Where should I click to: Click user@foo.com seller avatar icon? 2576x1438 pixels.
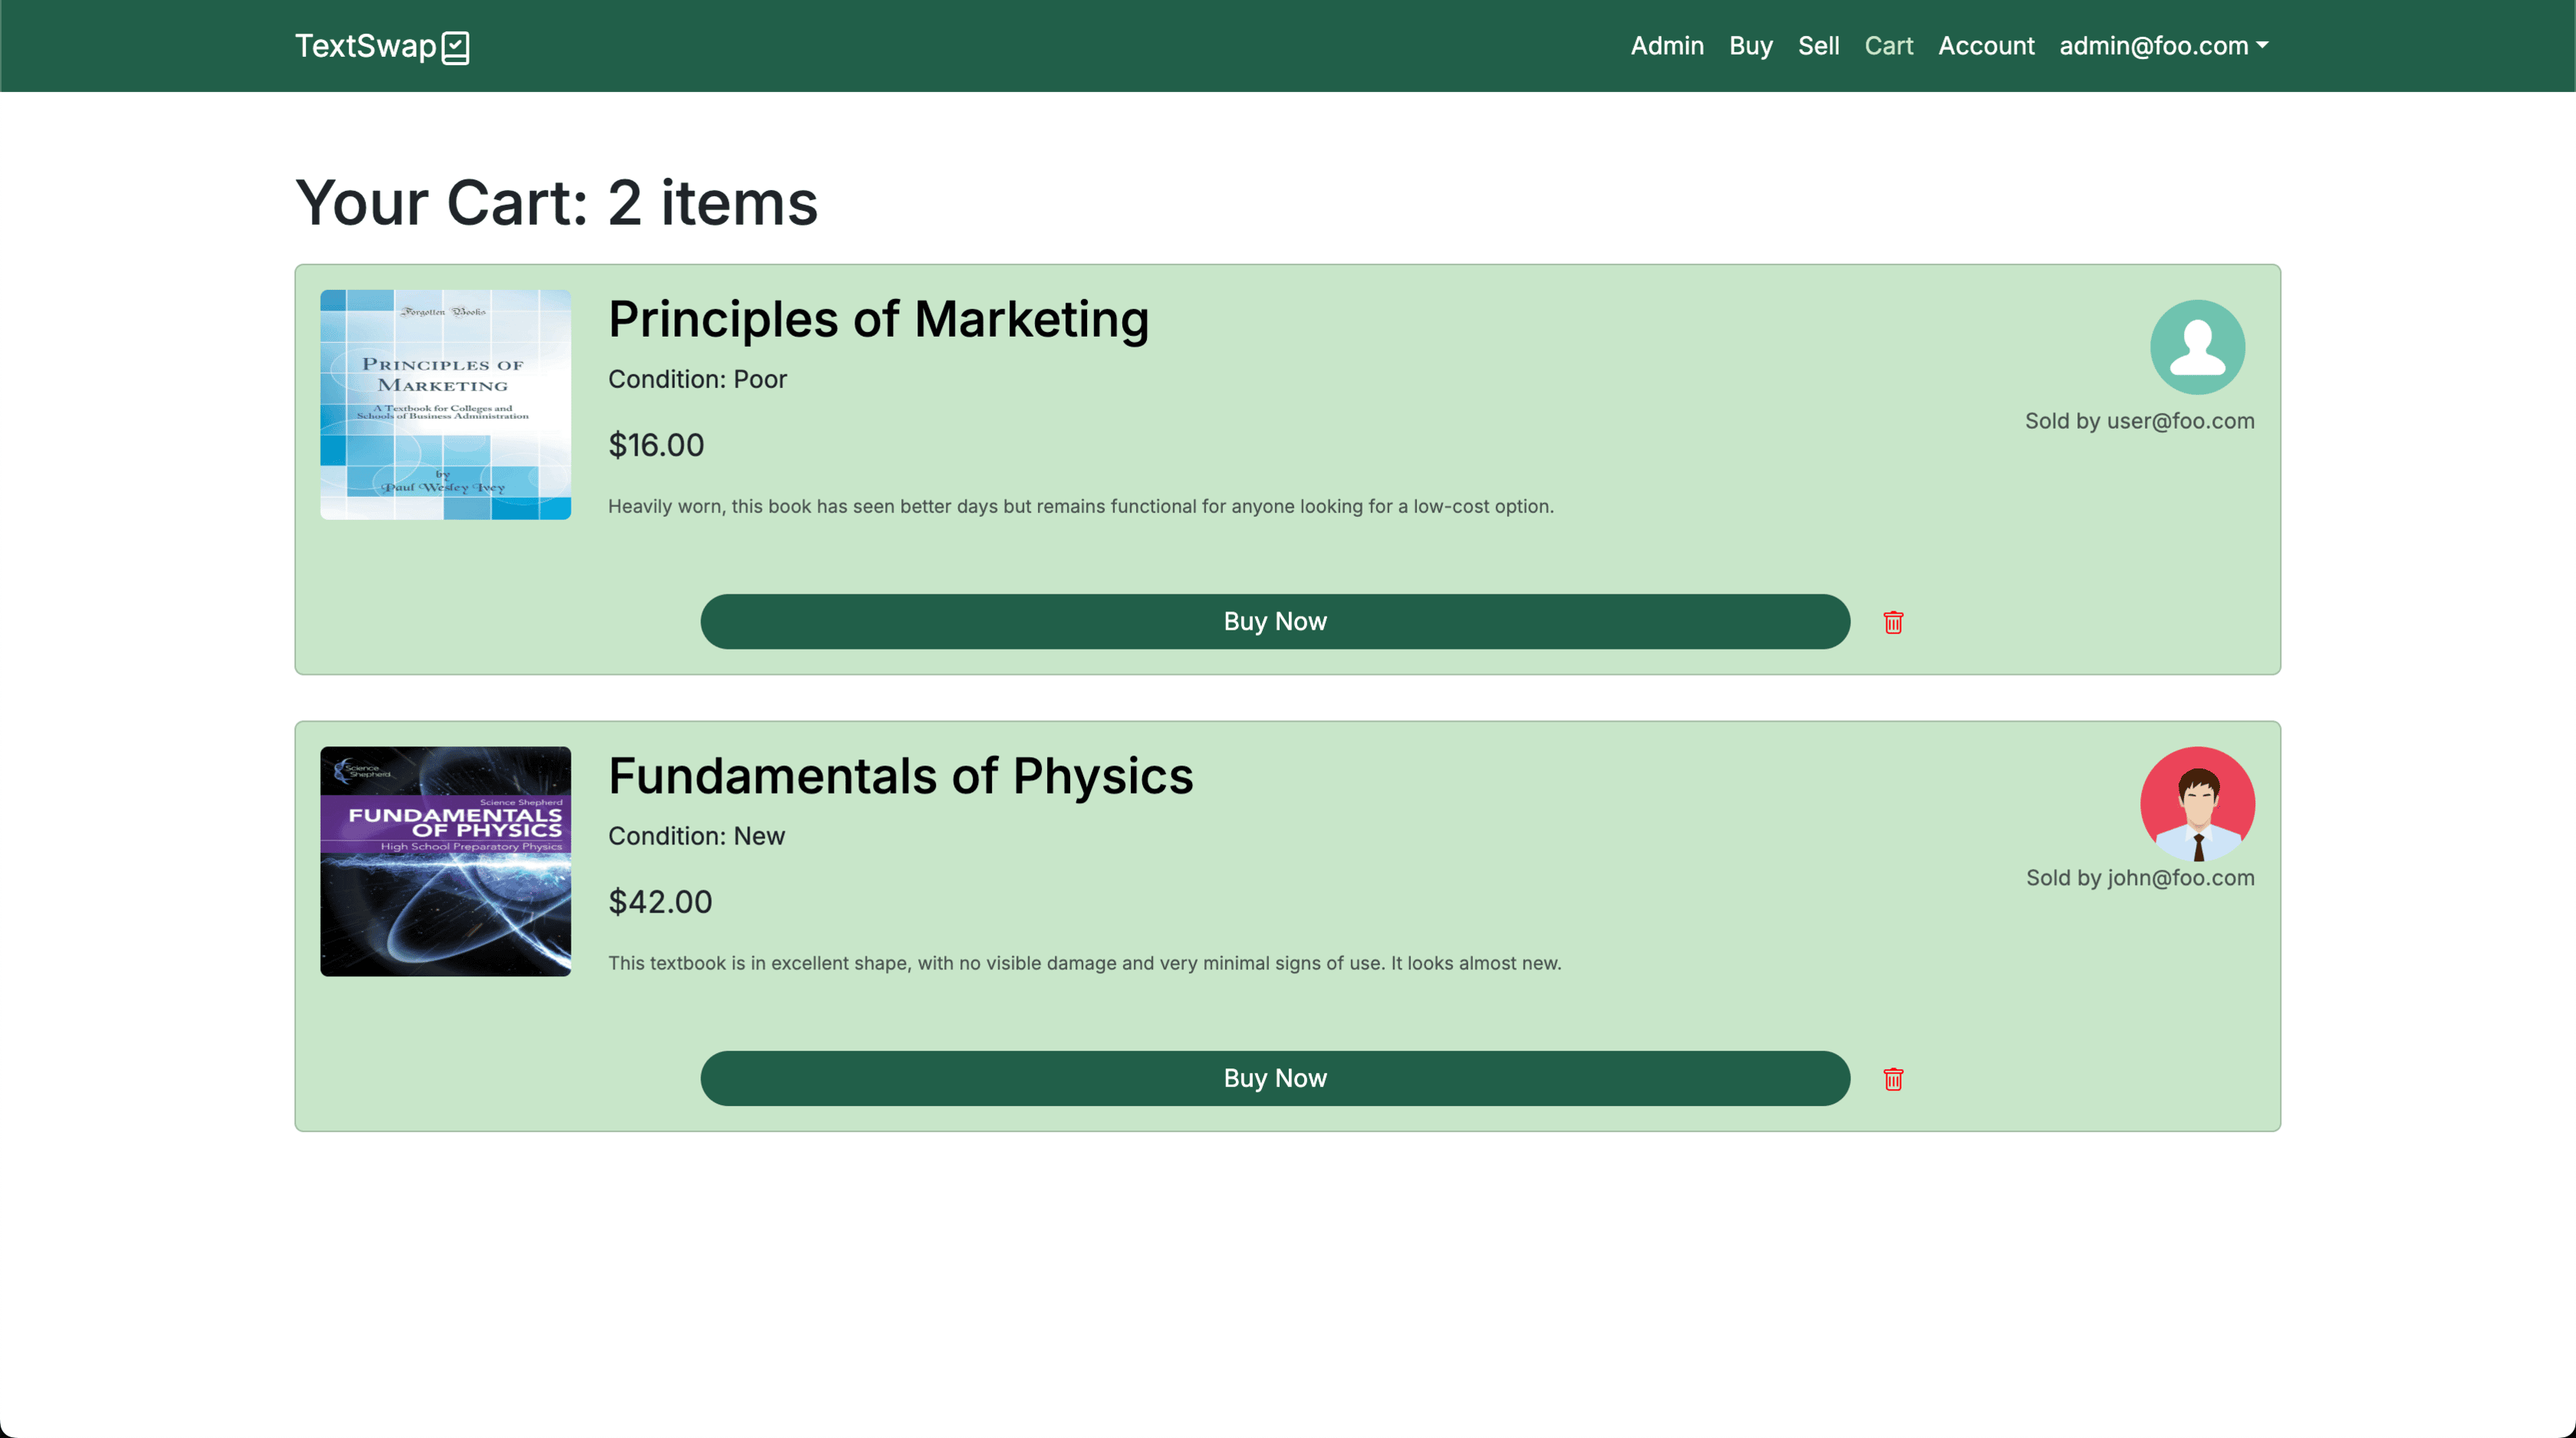2196,347
